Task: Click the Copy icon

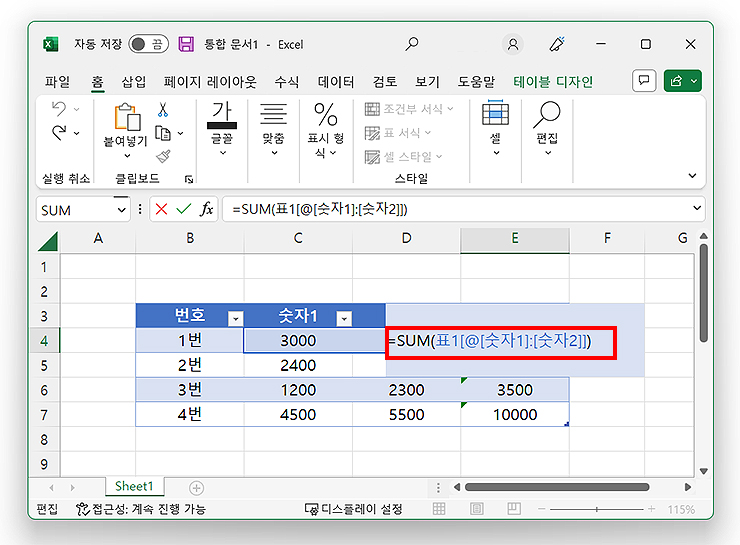Action: 163,134
